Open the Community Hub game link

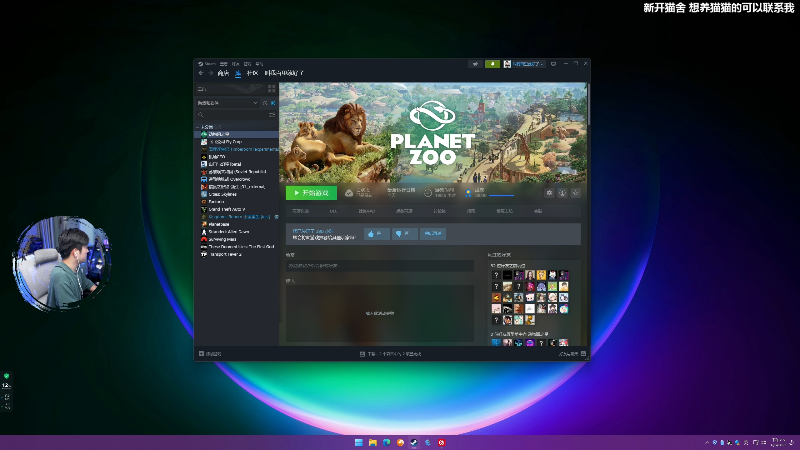366,211
